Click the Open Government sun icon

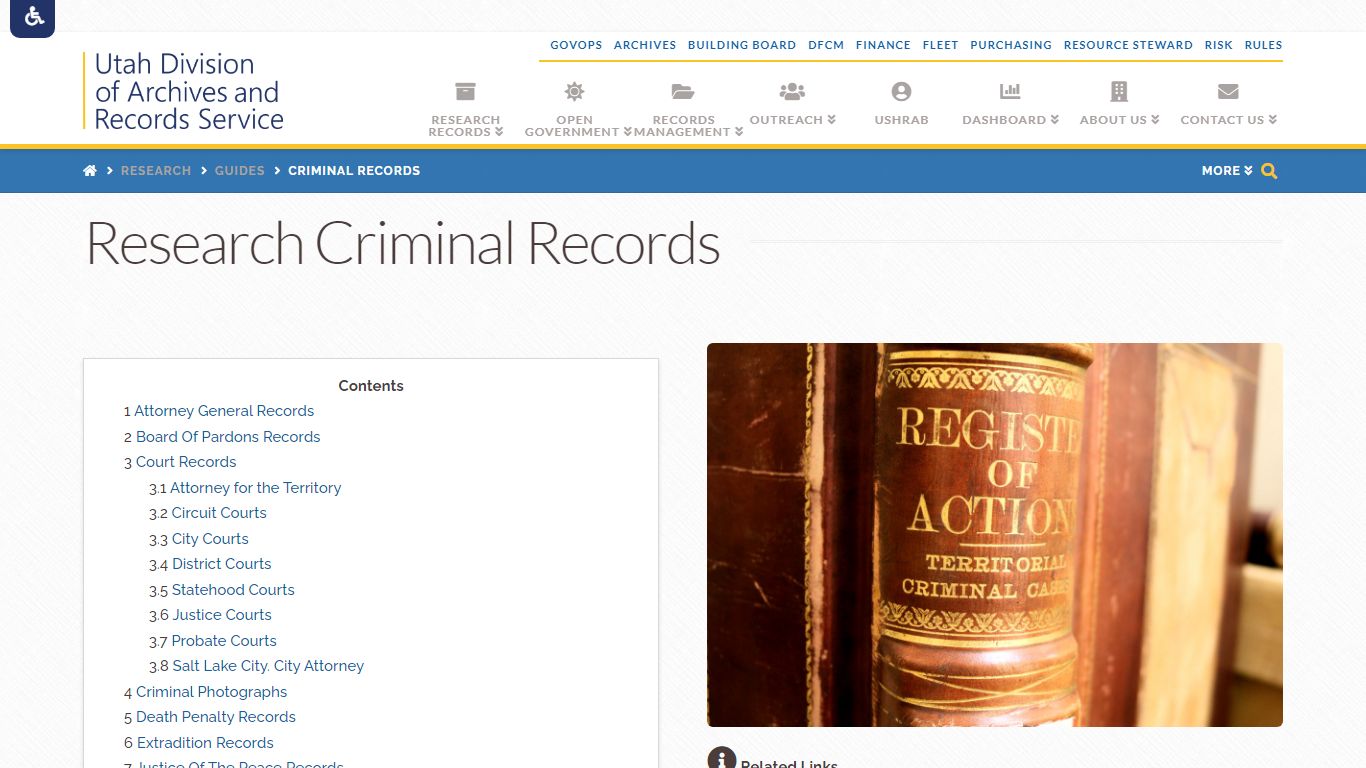pos(574,92)
